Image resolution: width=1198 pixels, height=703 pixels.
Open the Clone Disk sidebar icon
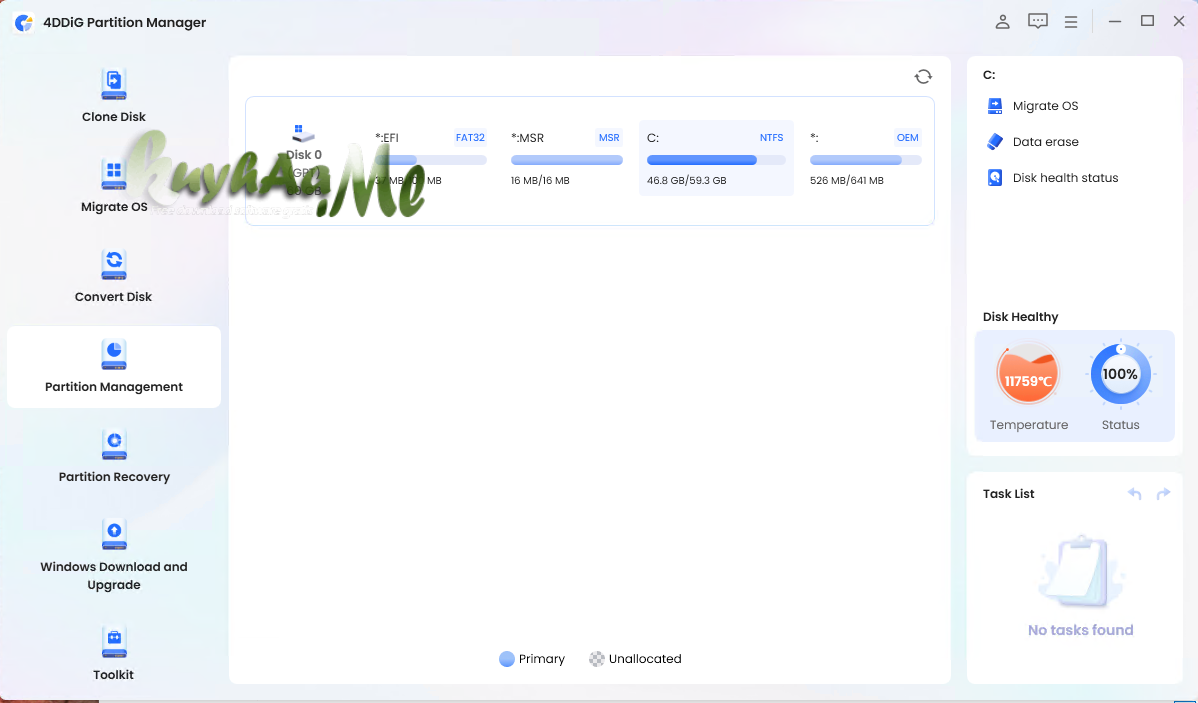pos(114,84)
